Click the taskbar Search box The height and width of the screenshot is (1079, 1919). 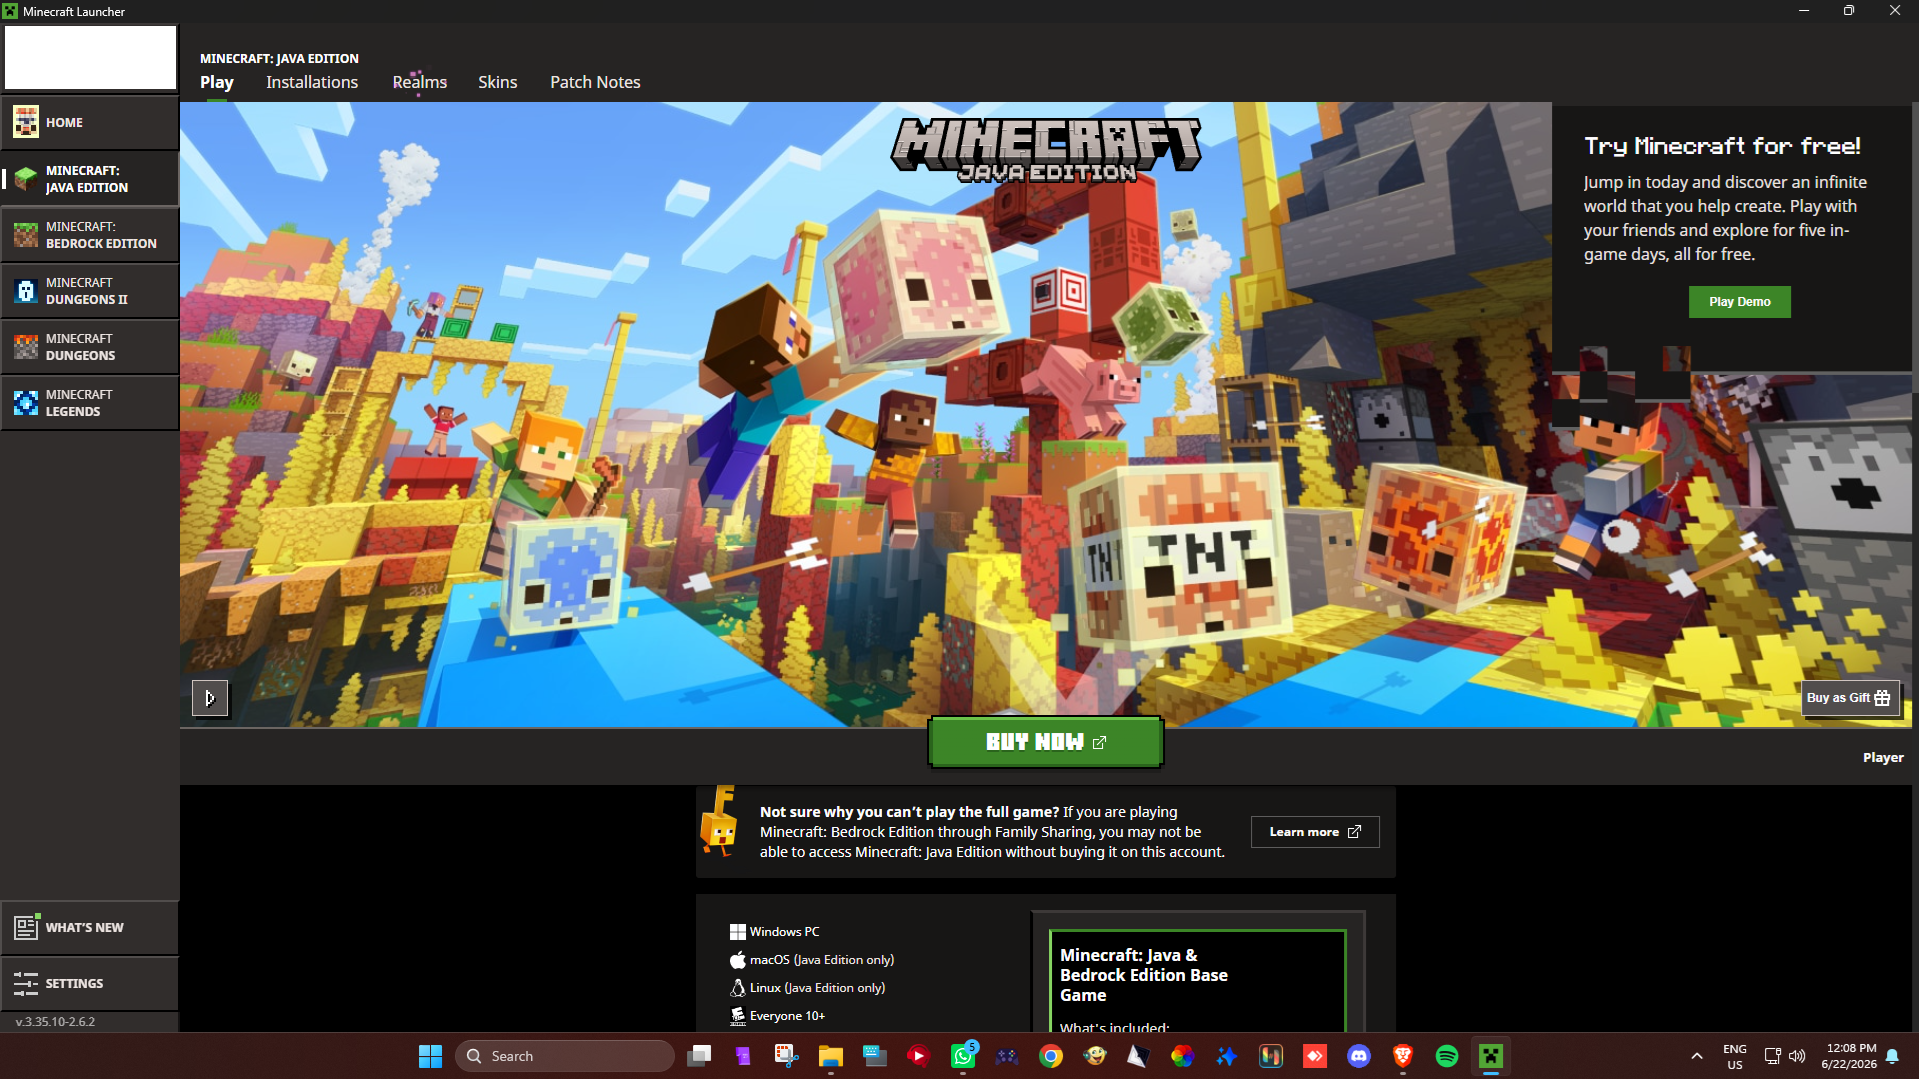(565, 1056)
